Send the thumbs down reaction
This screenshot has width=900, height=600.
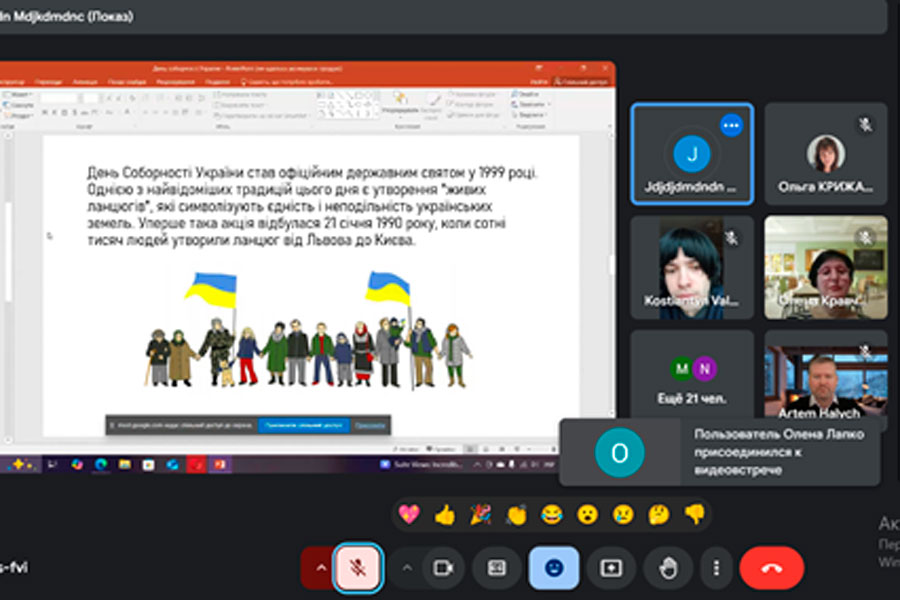tap(693, 515)
